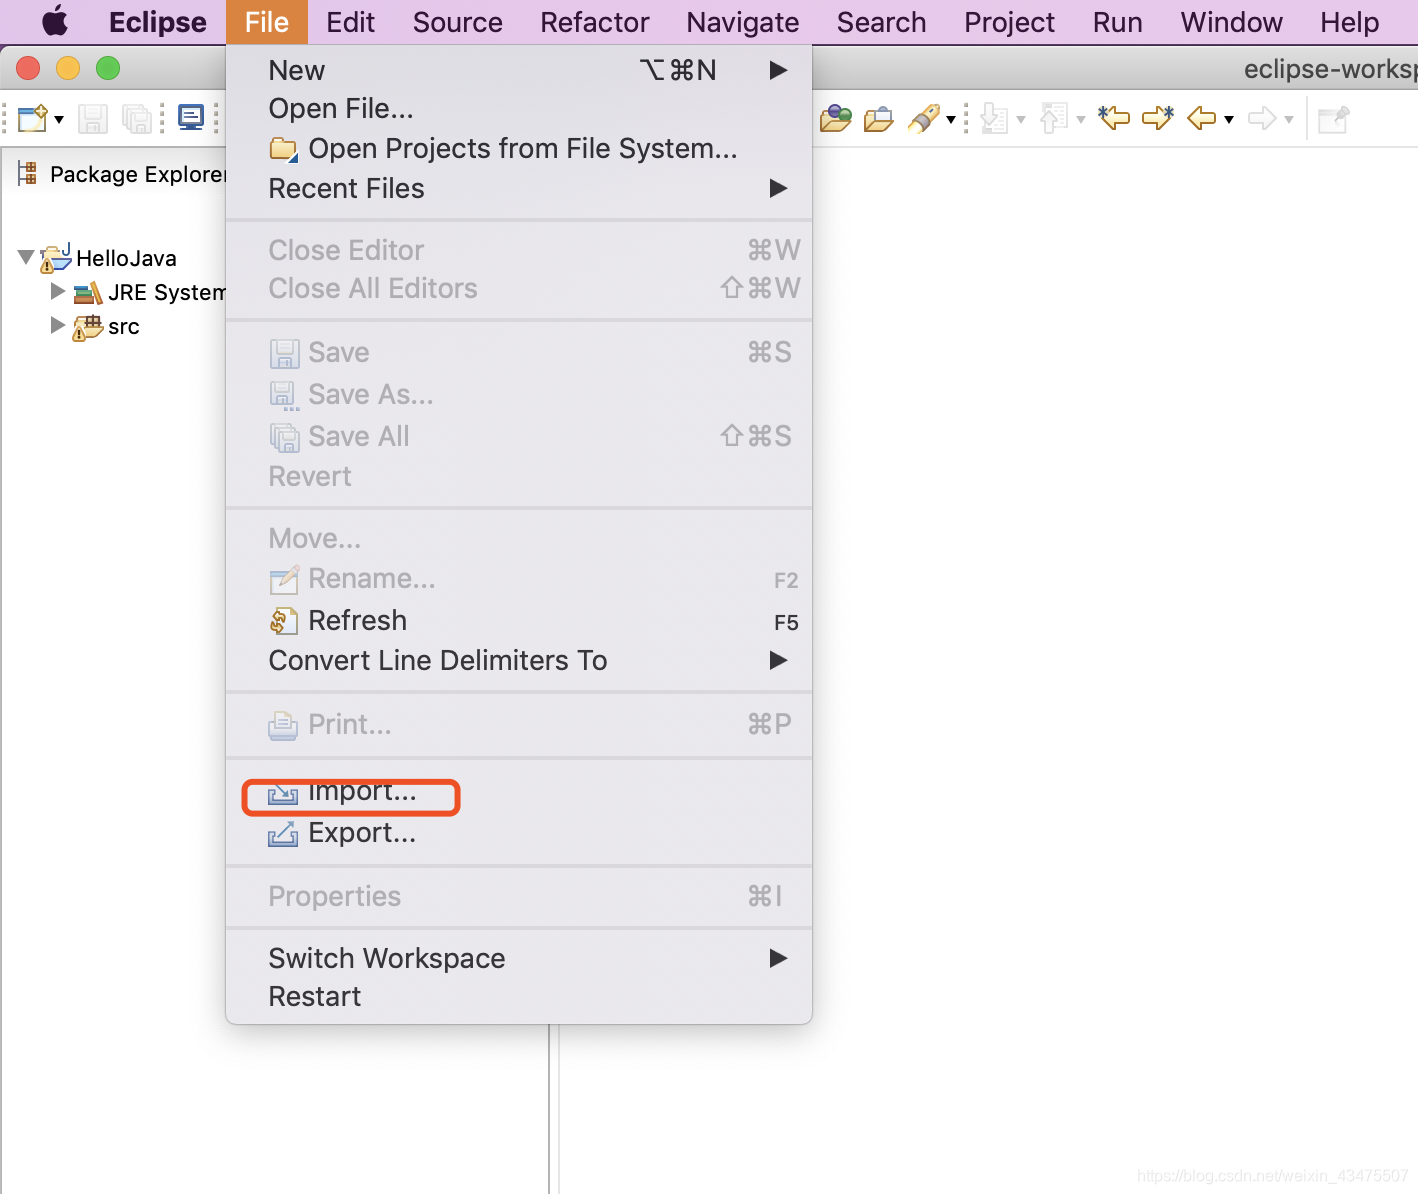Open the Recent Files submenu
Viewport: 1418px width, 1194px height.
pyautogui.click(x=519, y=188)
